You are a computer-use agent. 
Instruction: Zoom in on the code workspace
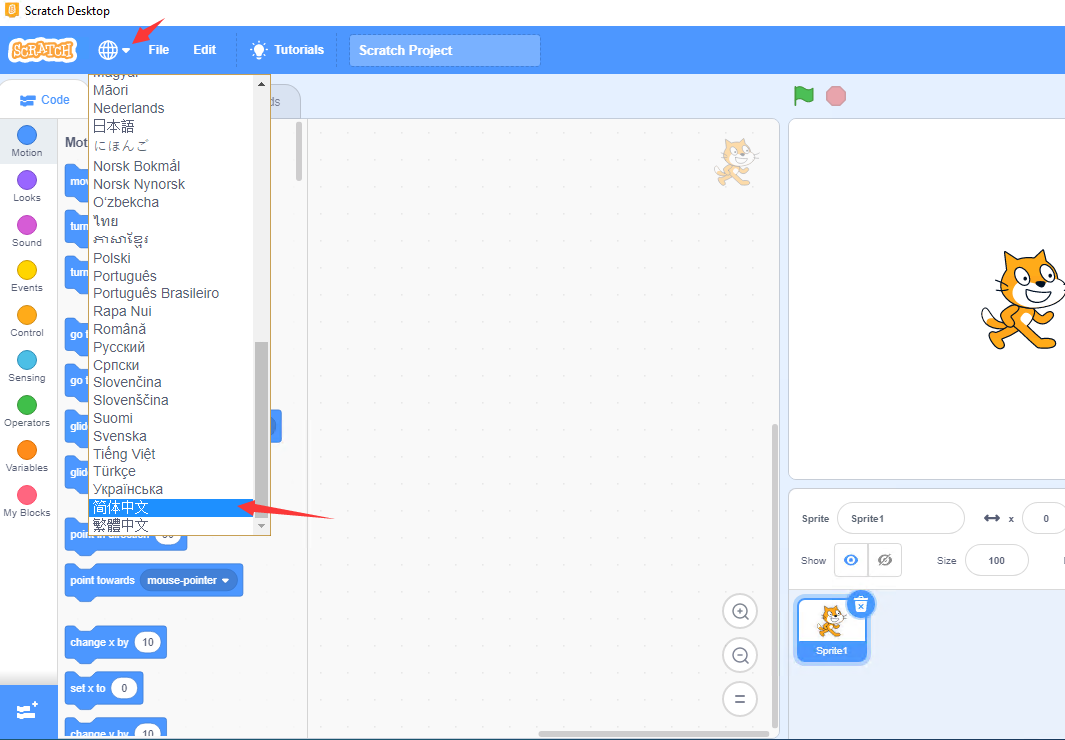tap(740, 611)
